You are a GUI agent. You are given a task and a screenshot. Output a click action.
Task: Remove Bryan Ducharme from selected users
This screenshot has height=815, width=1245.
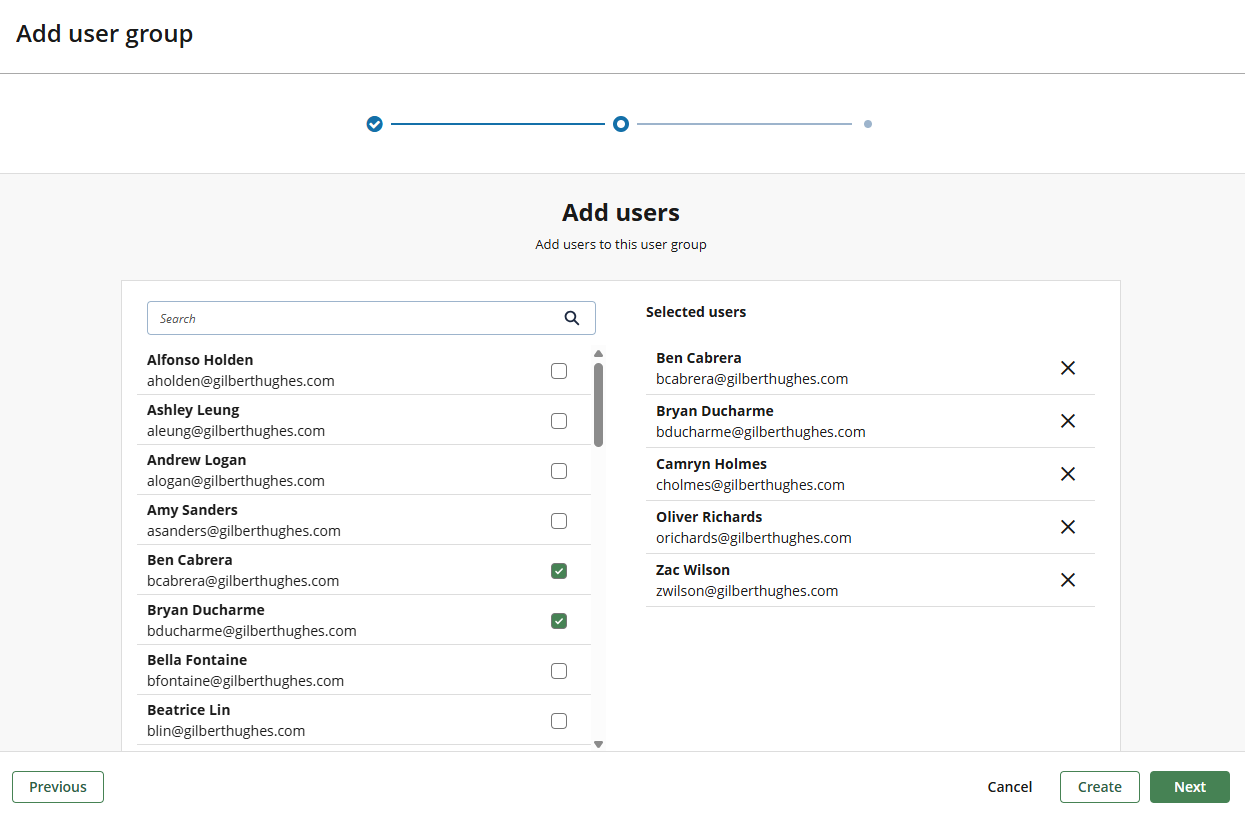(1068, 421)
